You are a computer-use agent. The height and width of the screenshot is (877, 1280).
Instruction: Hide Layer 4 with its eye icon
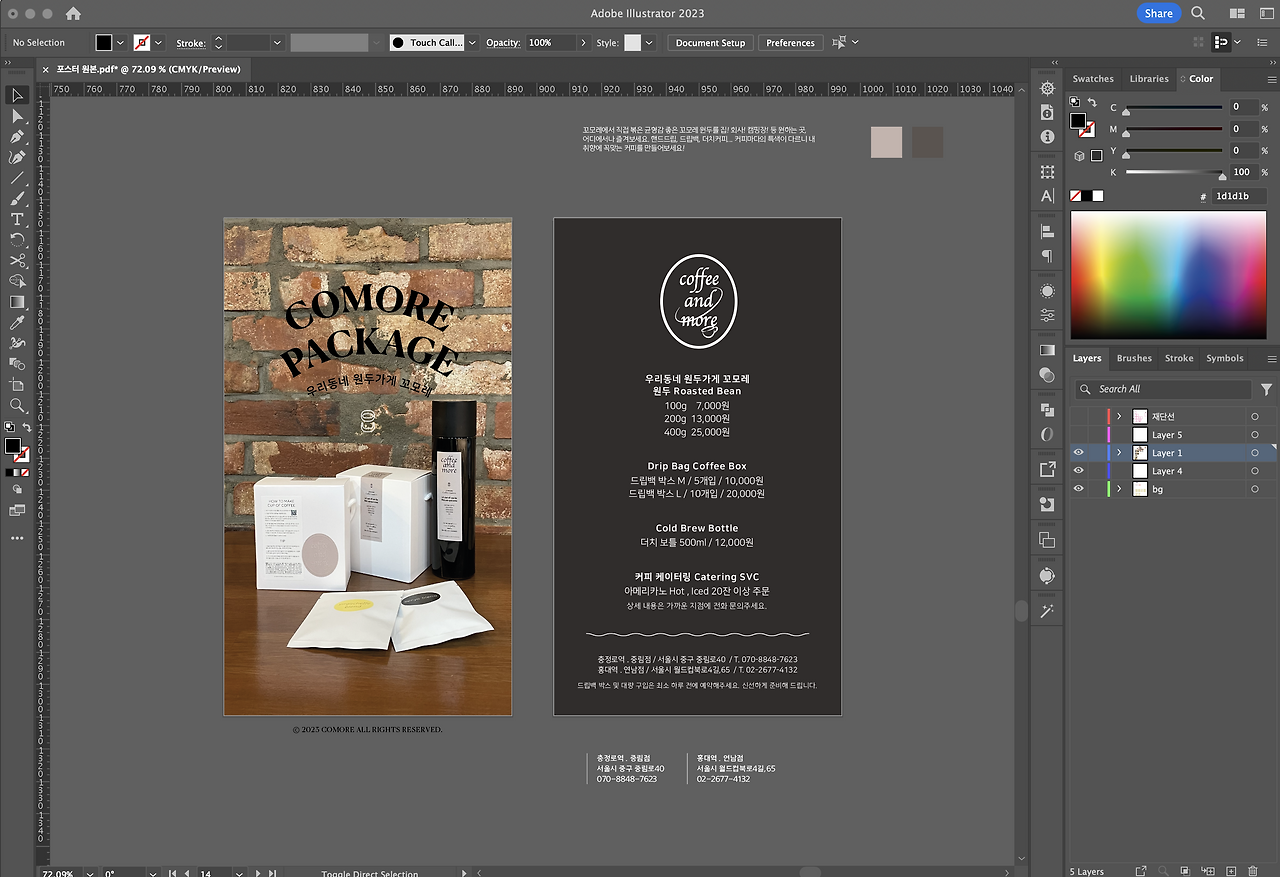point(1078,471)
